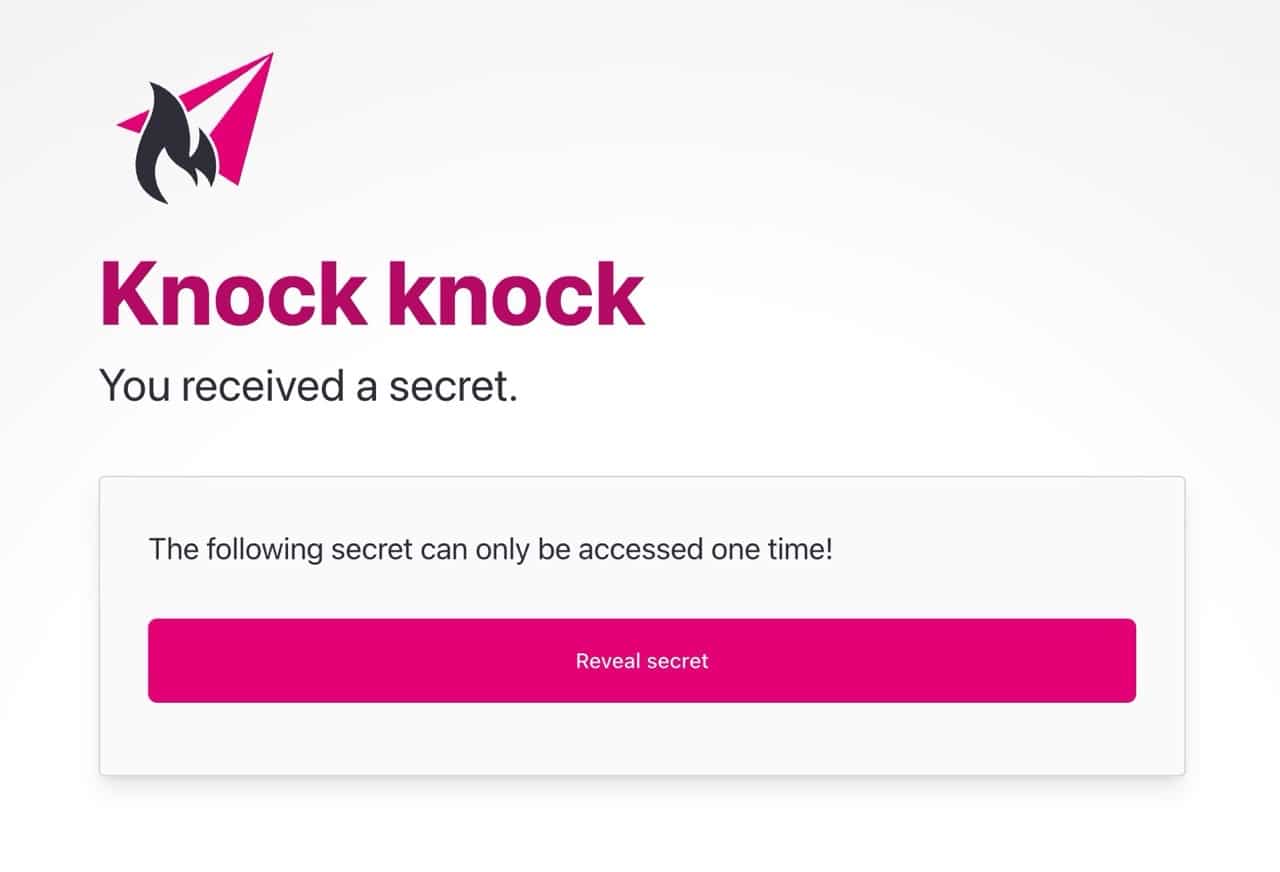Click the 'Knock knock' heading
The width and height of the screenshot is (1280, 872).
click(x=372, y=293)
